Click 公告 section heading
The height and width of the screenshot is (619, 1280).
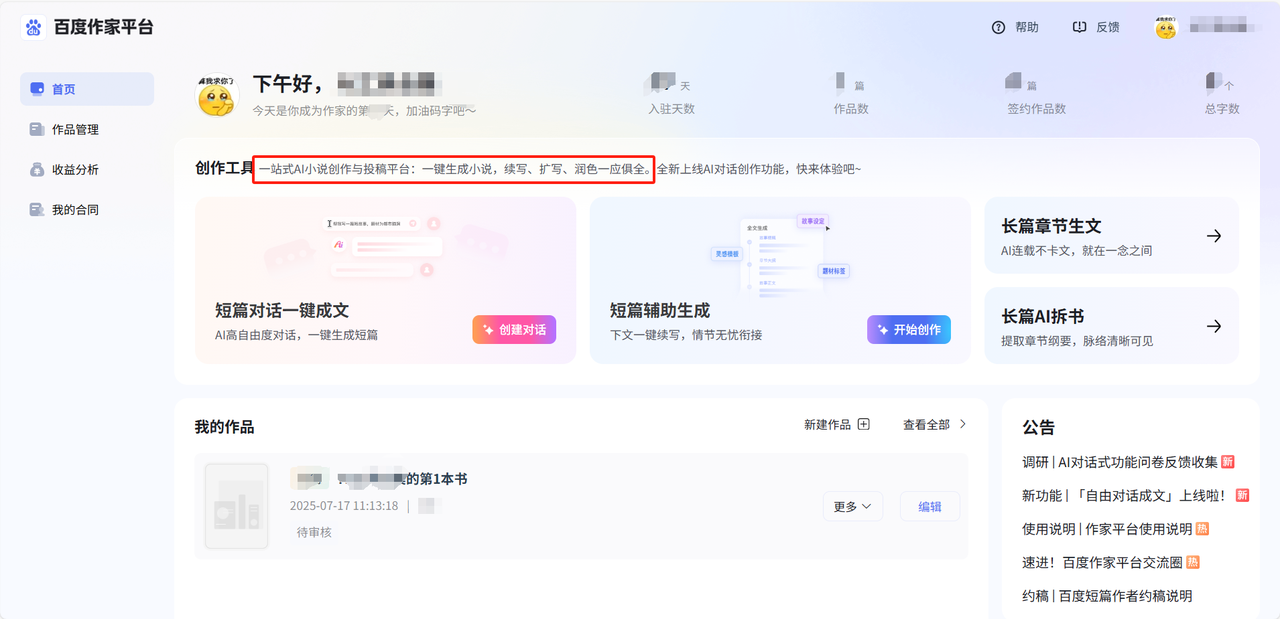tap(1038, 427)
